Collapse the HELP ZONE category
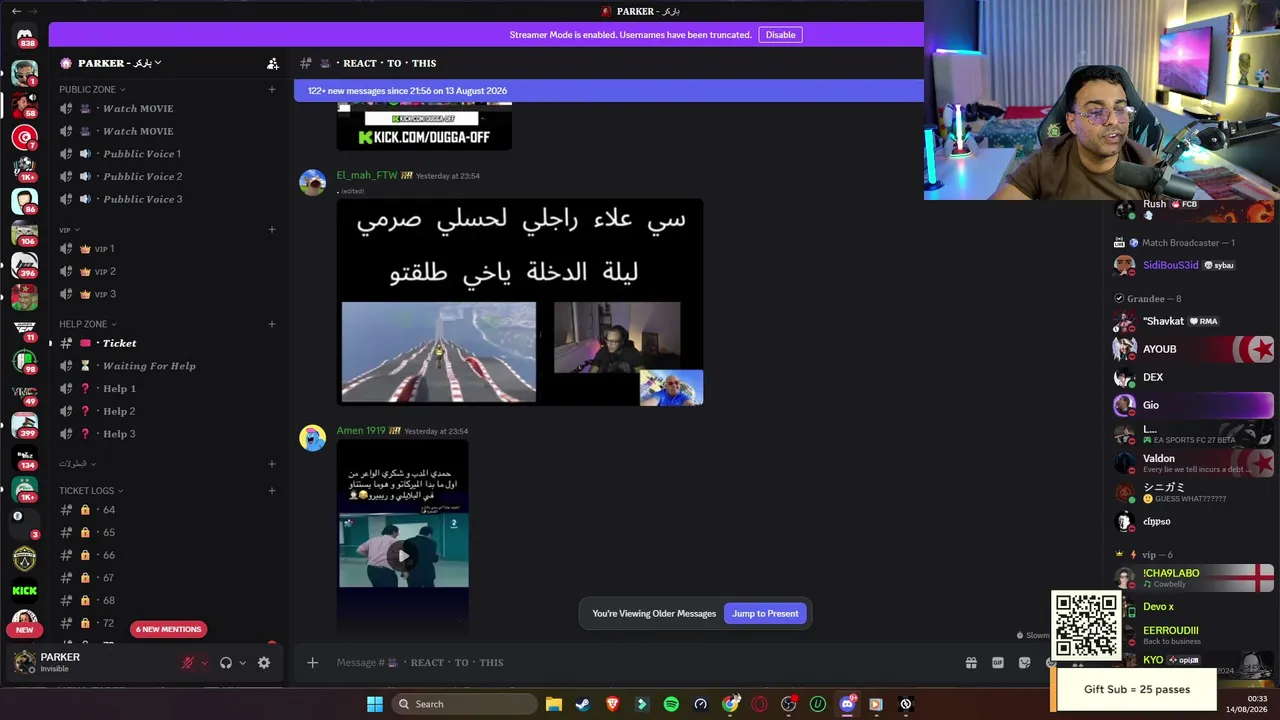This screenshot has height=720, width=1280. point(88,324)
